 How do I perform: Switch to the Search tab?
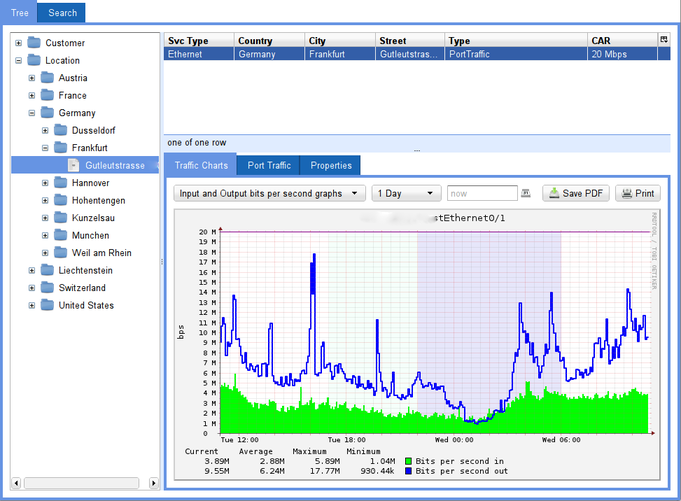(x=62, y=13)
